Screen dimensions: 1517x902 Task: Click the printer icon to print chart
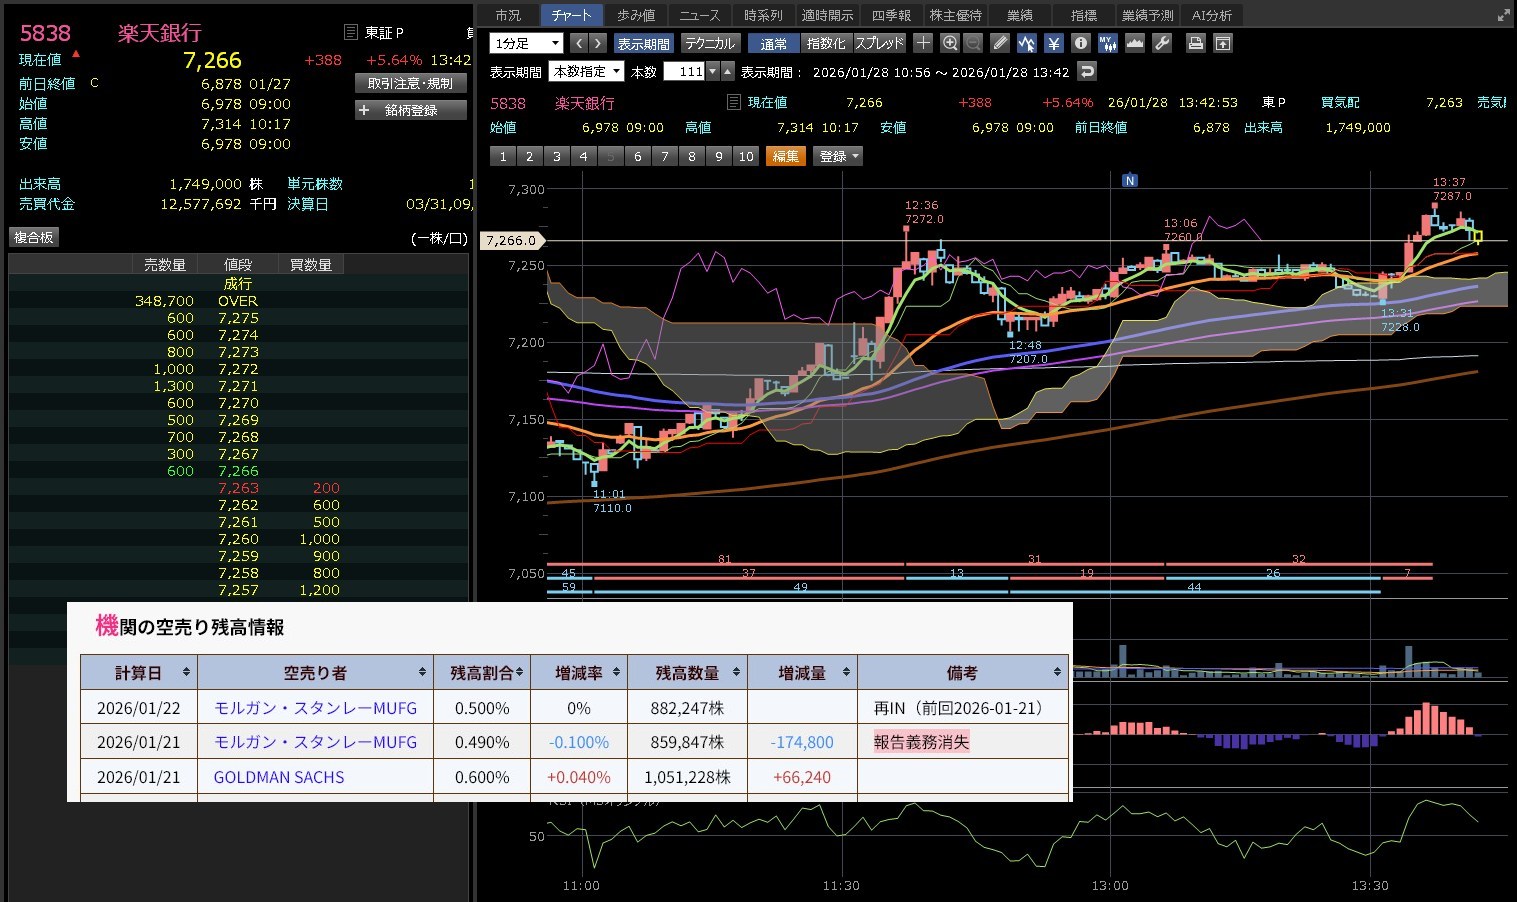coord(1195,43)
